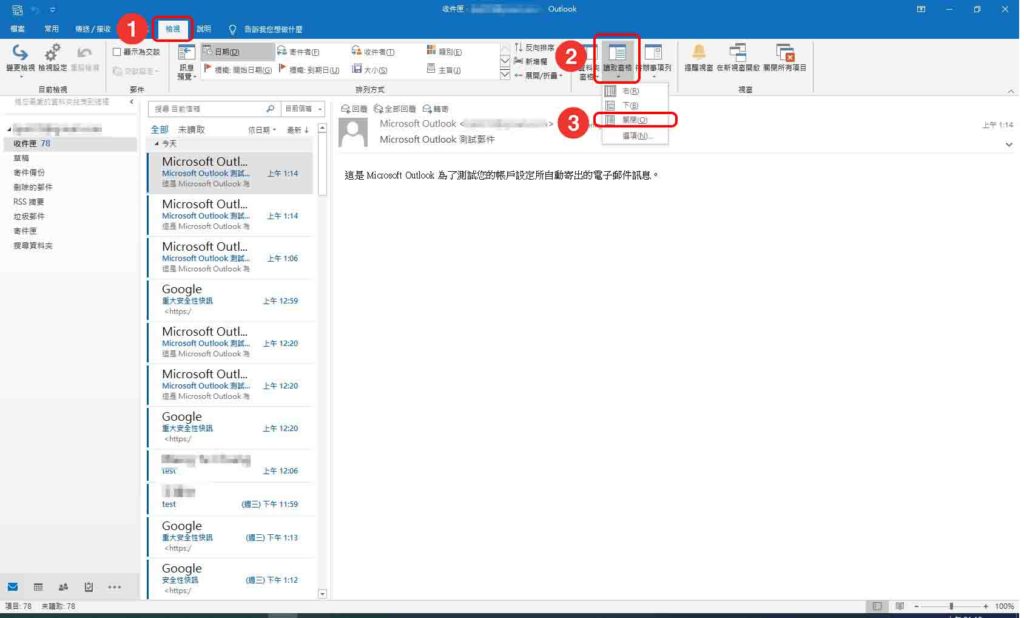Click 反向排序 reverse sort

534,48
